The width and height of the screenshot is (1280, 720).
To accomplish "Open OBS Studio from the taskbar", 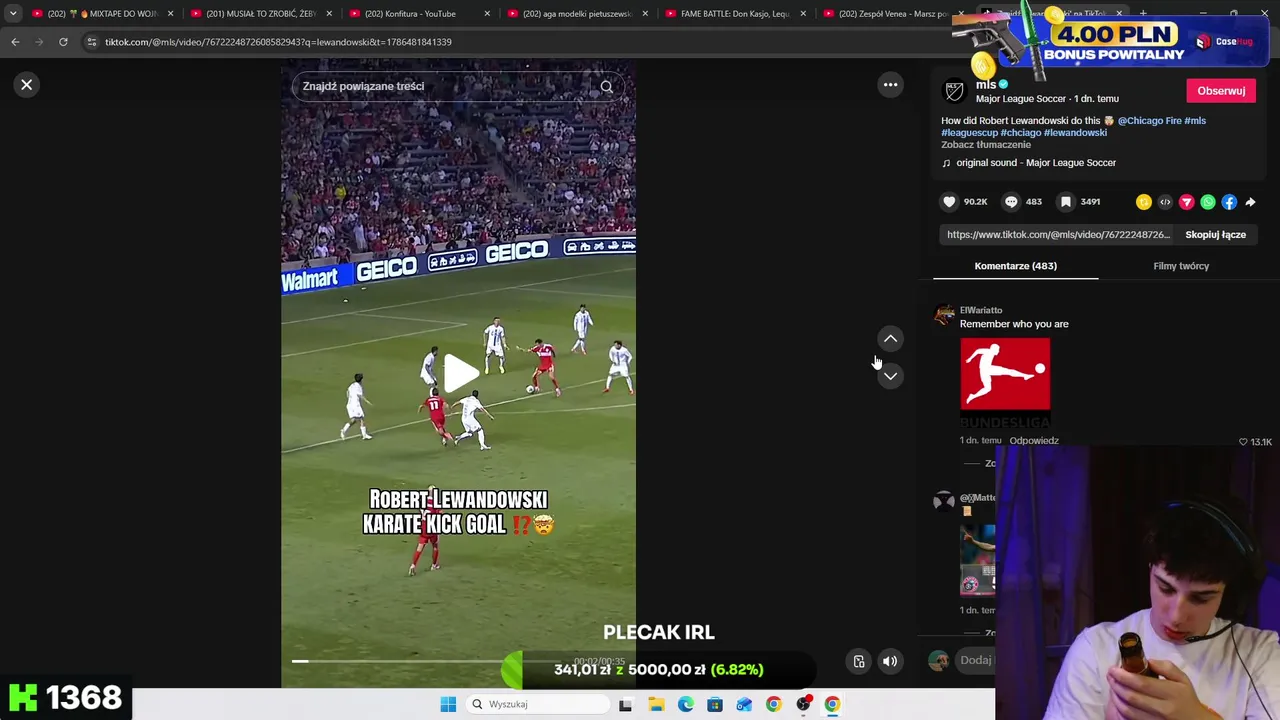I will pos(803,704).
